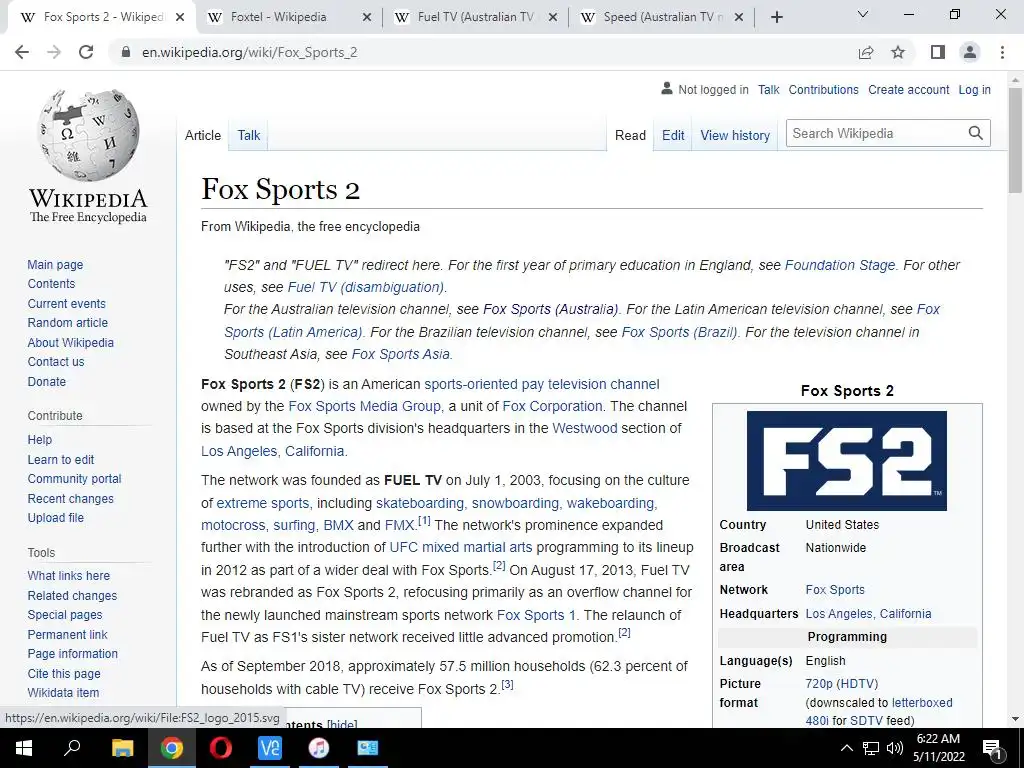
Task: Open the Fox Corporation link
Action: pyautogui.click(x=552, y=406)
